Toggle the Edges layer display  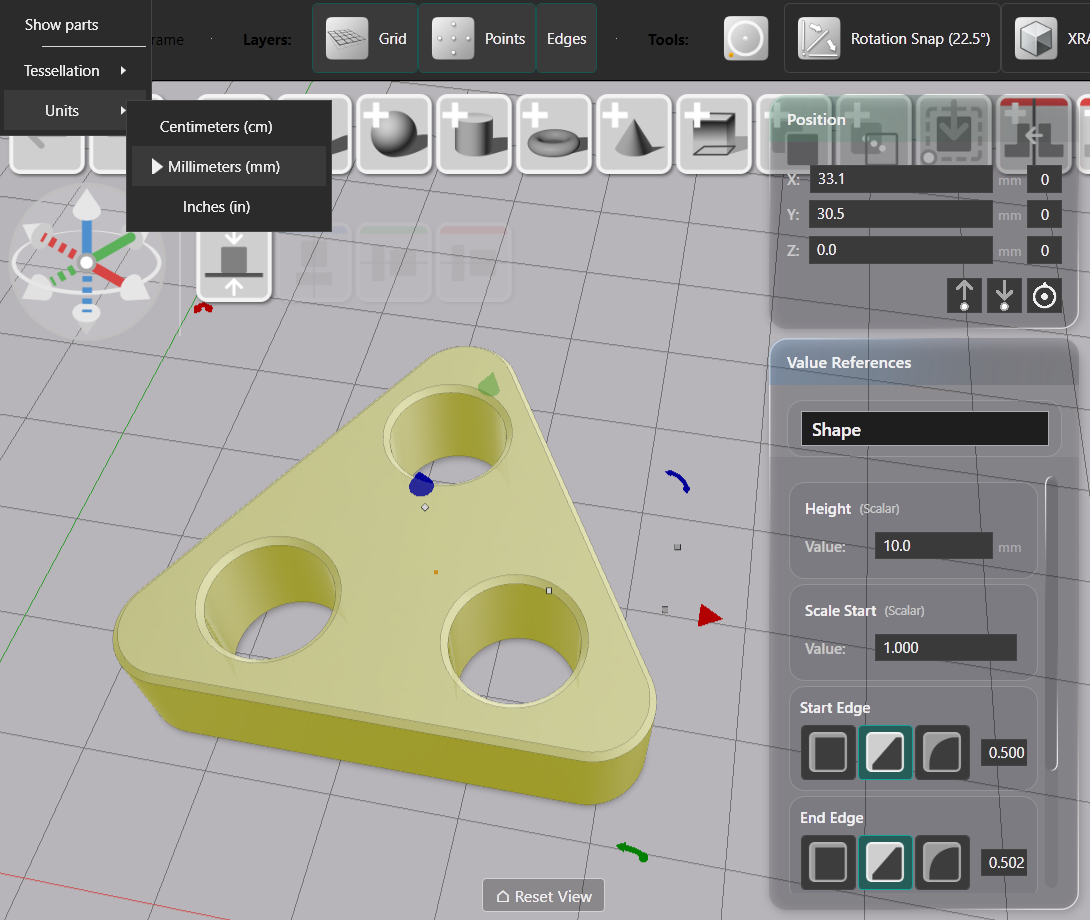point(566,39)
